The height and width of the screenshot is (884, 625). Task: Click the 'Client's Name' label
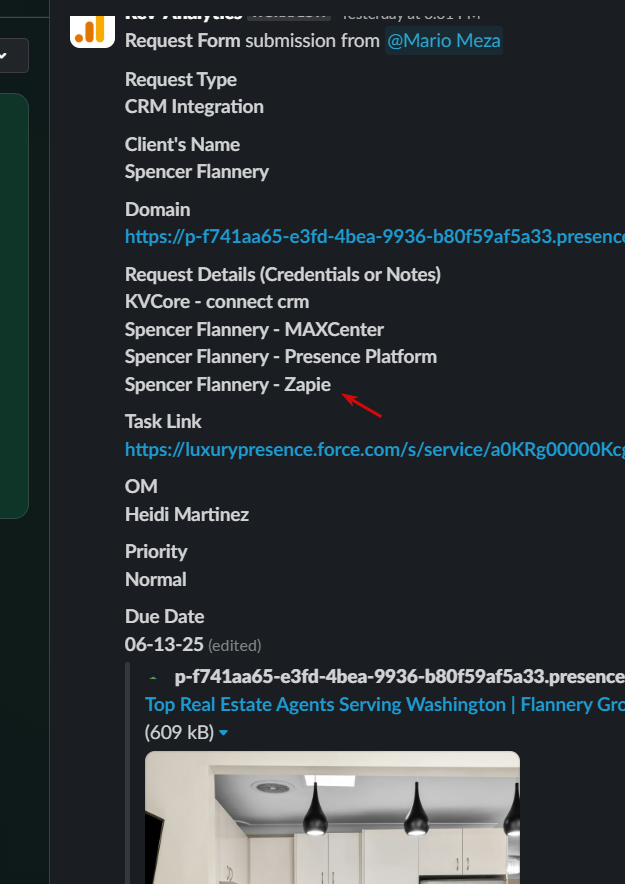coord(183,144)
